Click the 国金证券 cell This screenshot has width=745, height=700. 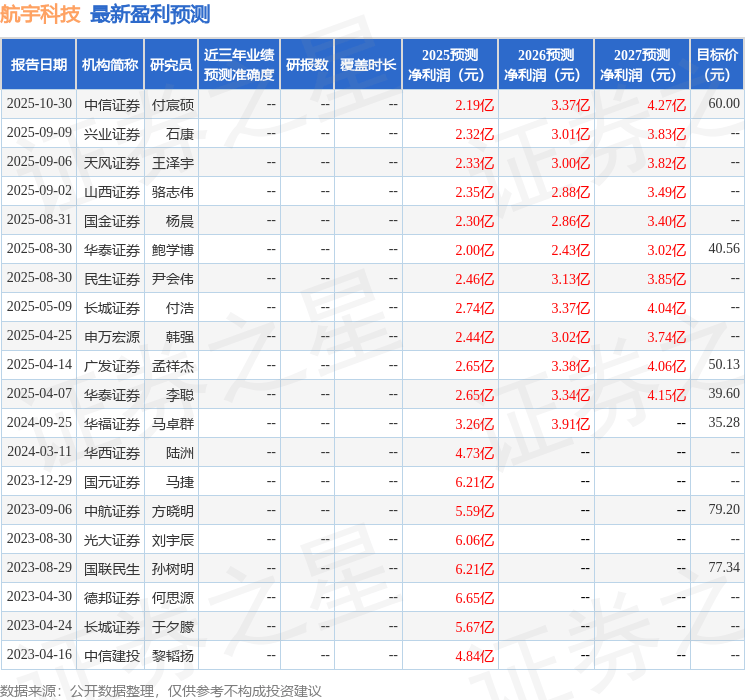[112, 221]
